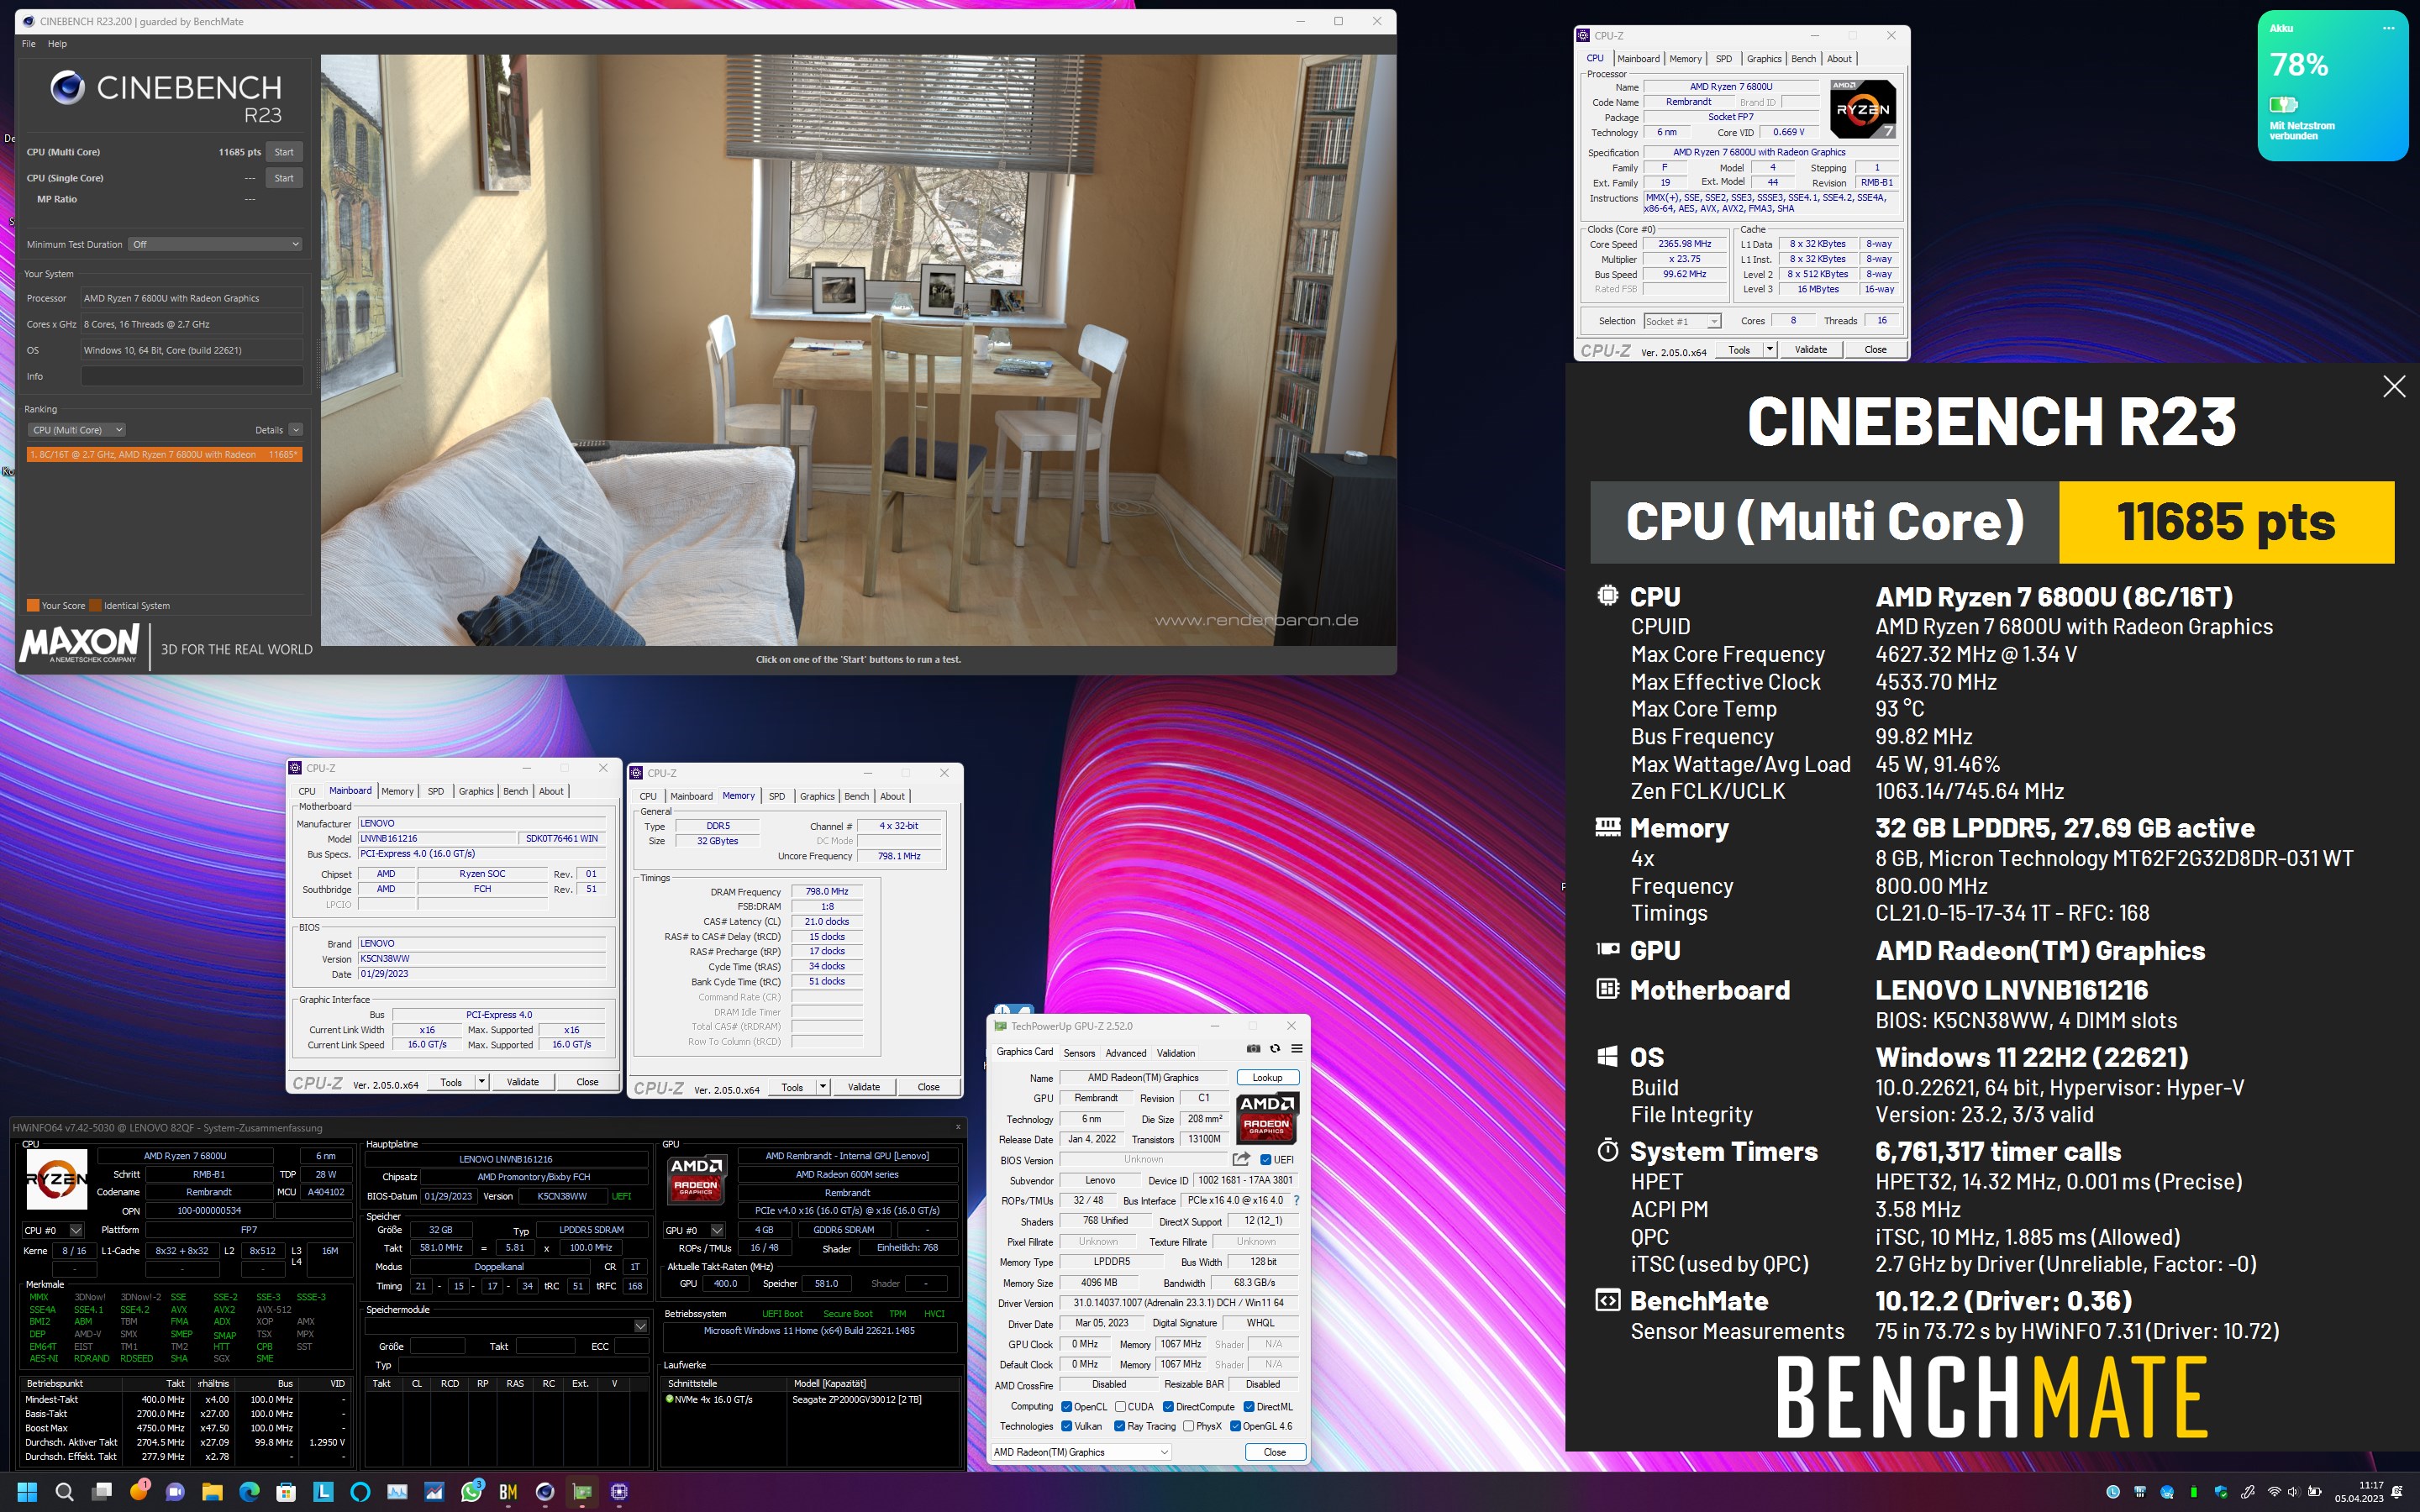Switch to CPU-Z in the taskbar
This screenshot has height=1512, width=2420.
[619, 1492]
